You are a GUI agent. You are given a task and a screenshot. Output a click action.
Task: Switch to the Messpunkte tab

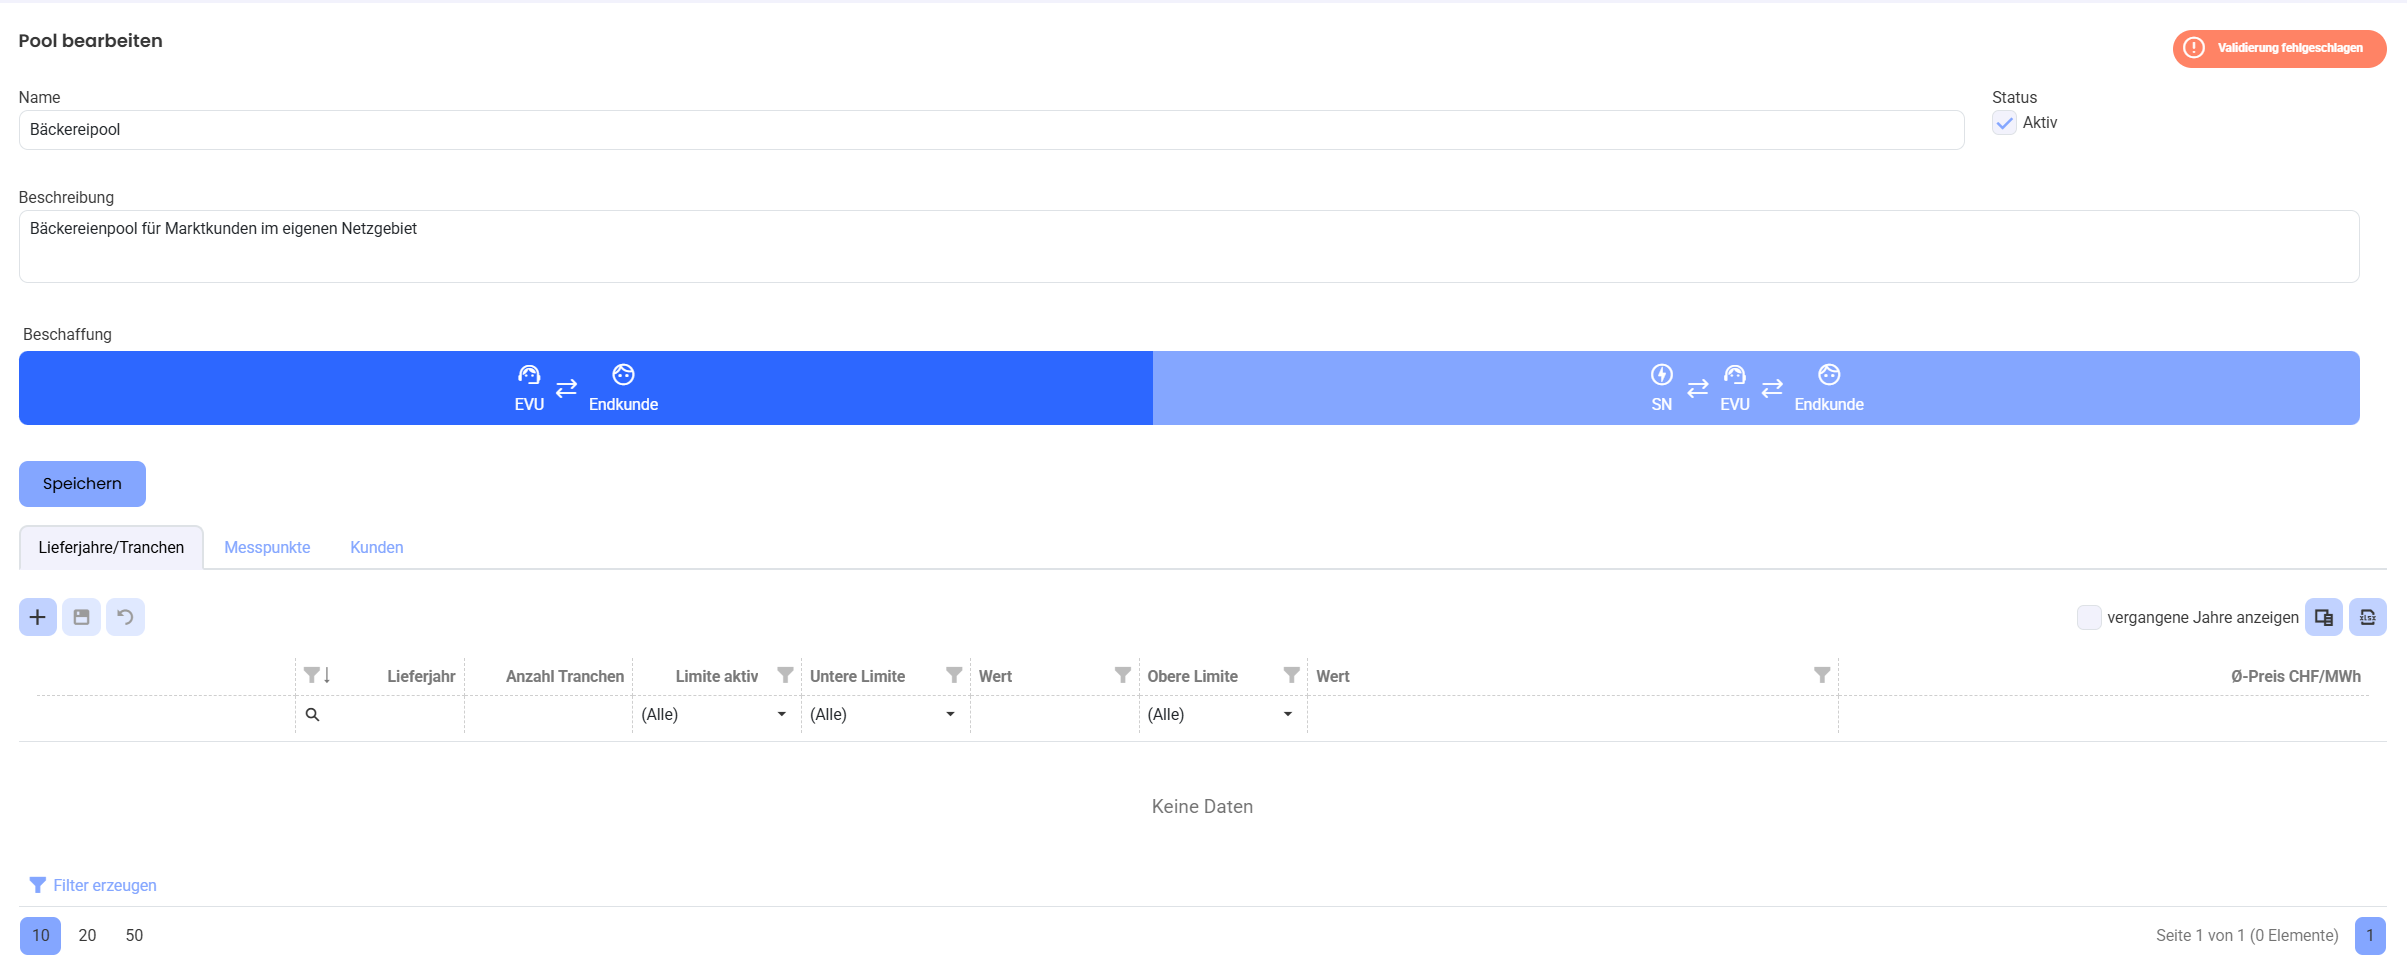pyautogui.click(x=267, y=547)
